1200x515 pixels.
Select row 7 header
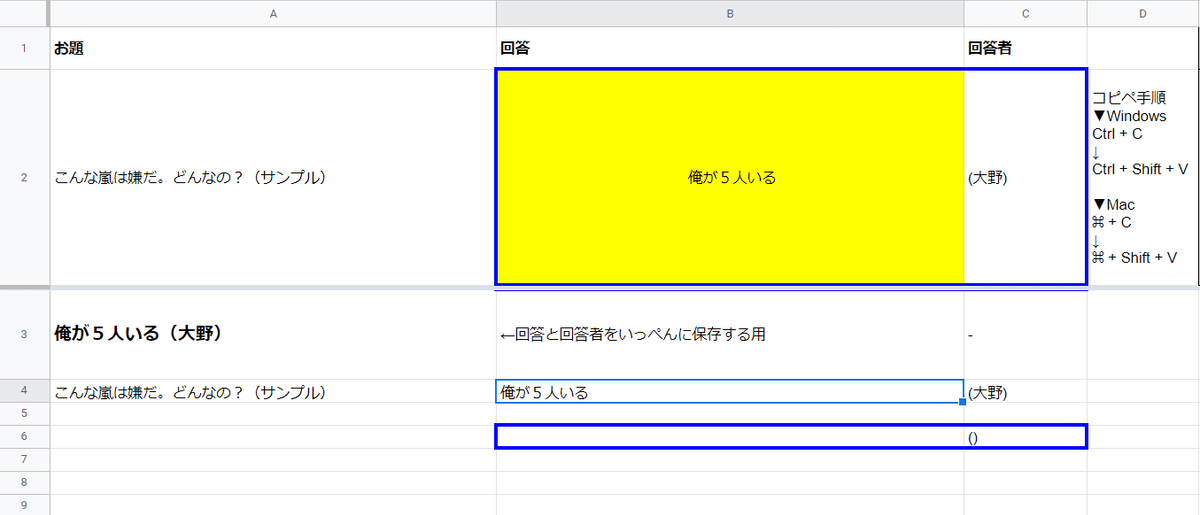tap(24, 459)
